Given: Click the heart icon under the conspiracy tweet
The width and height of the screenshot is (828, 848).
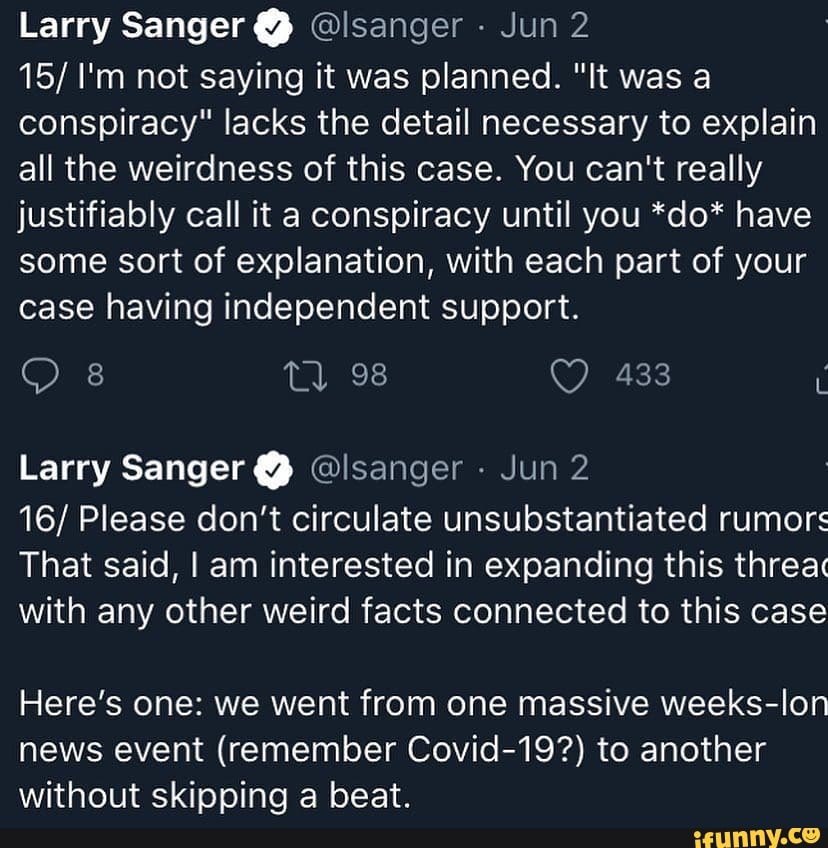Looking at the screenshot, I should pos(568,374).
